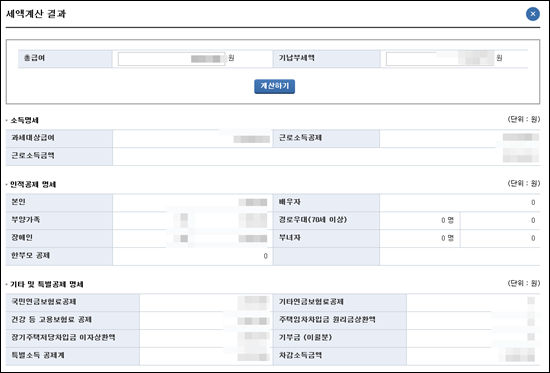Image resolution: width=550 pixels, height=373 pixels.
Task: Click the 주택임차차입금 원리금상환액 label
Action: 327,320
